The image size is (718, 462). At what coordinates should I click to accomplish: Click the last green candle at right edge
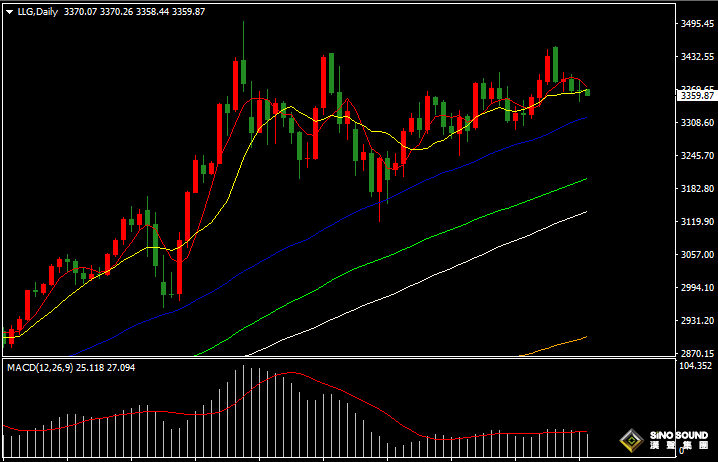[x=587, y=92]
